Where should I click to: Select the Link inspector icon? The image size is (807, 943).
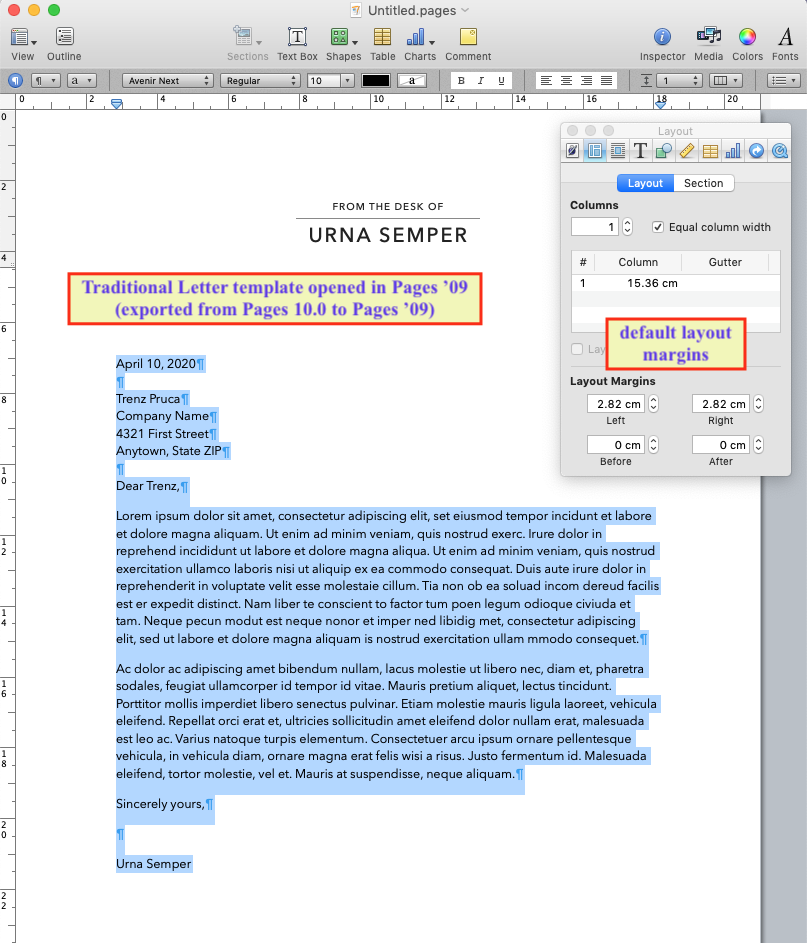[756, 151]
